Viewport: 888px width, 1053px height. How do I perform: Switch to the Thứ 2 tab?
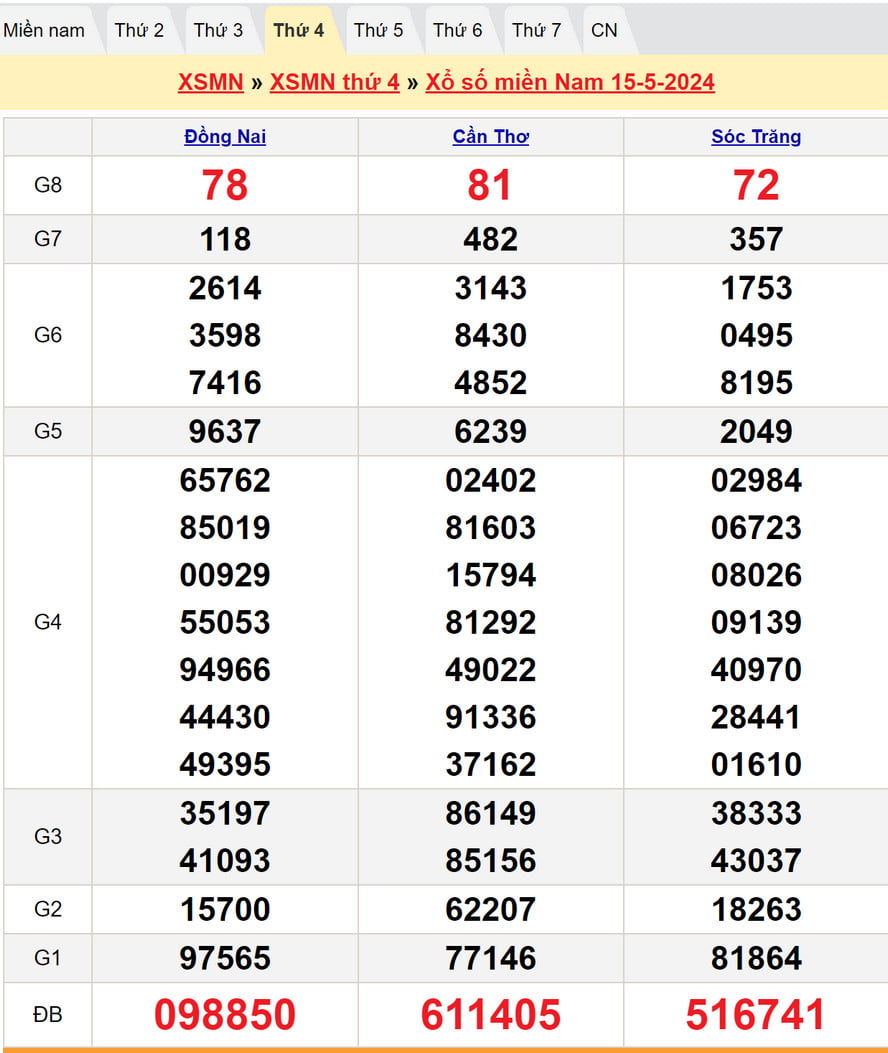coord(139,30)
